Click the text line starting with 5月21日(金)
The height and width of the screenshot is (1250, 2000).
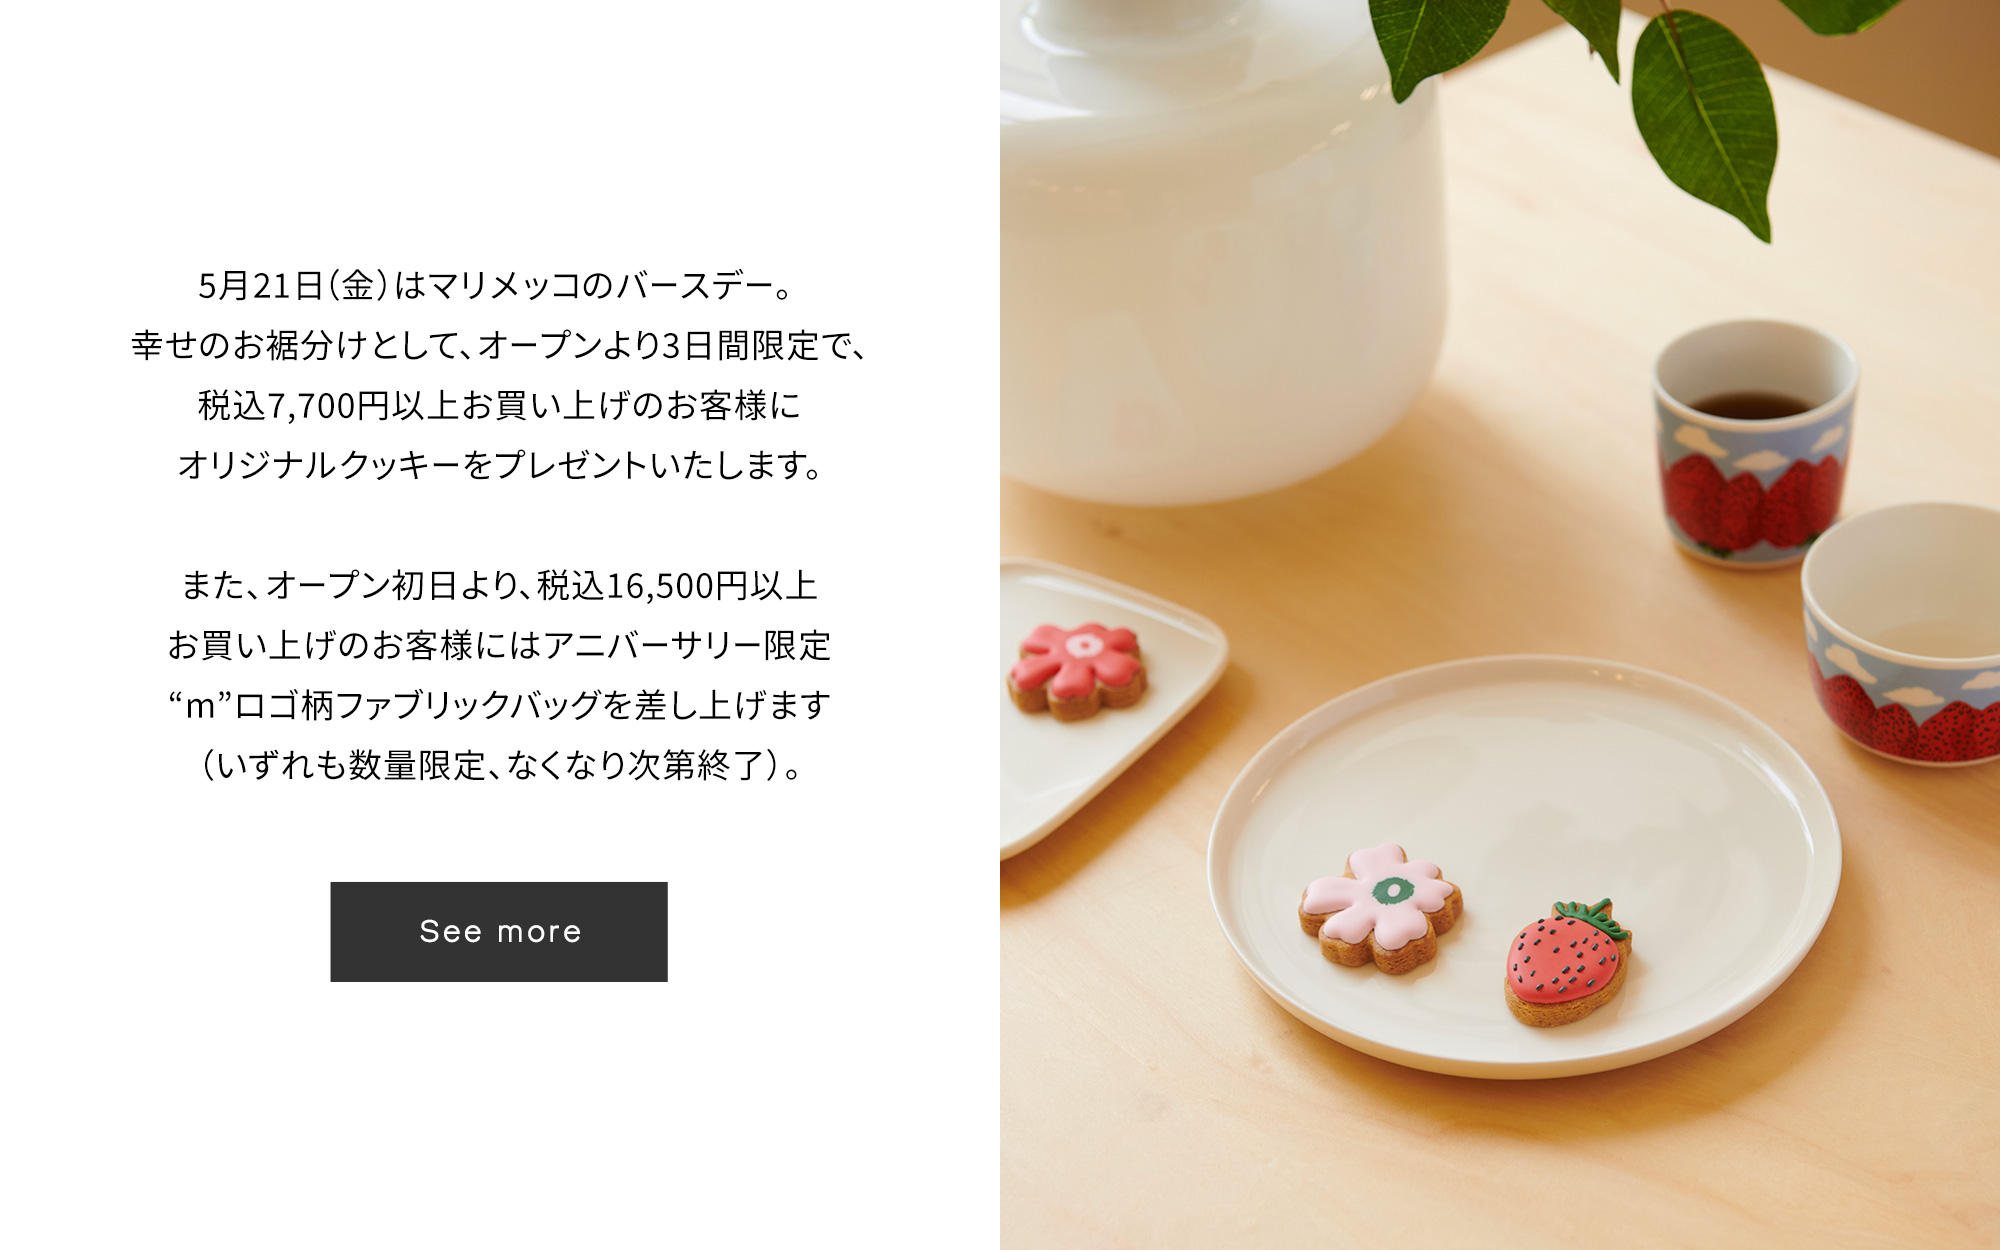(498, 286)
